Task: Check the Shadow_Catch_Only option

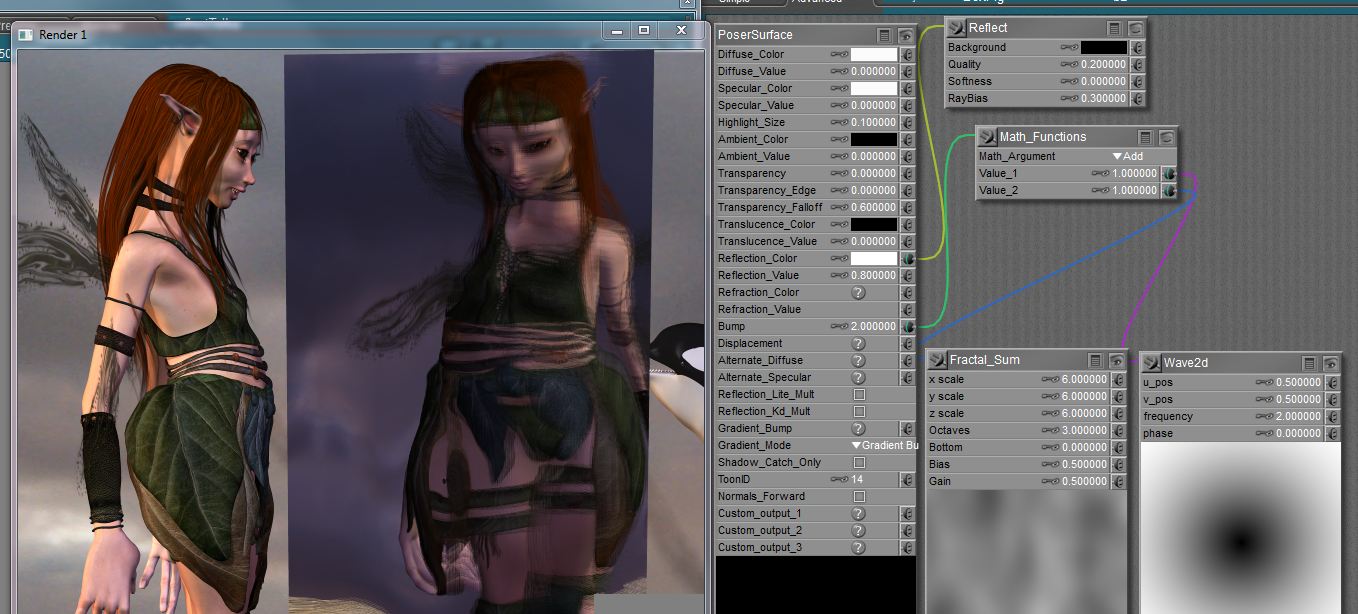Action: coord(859,462)
